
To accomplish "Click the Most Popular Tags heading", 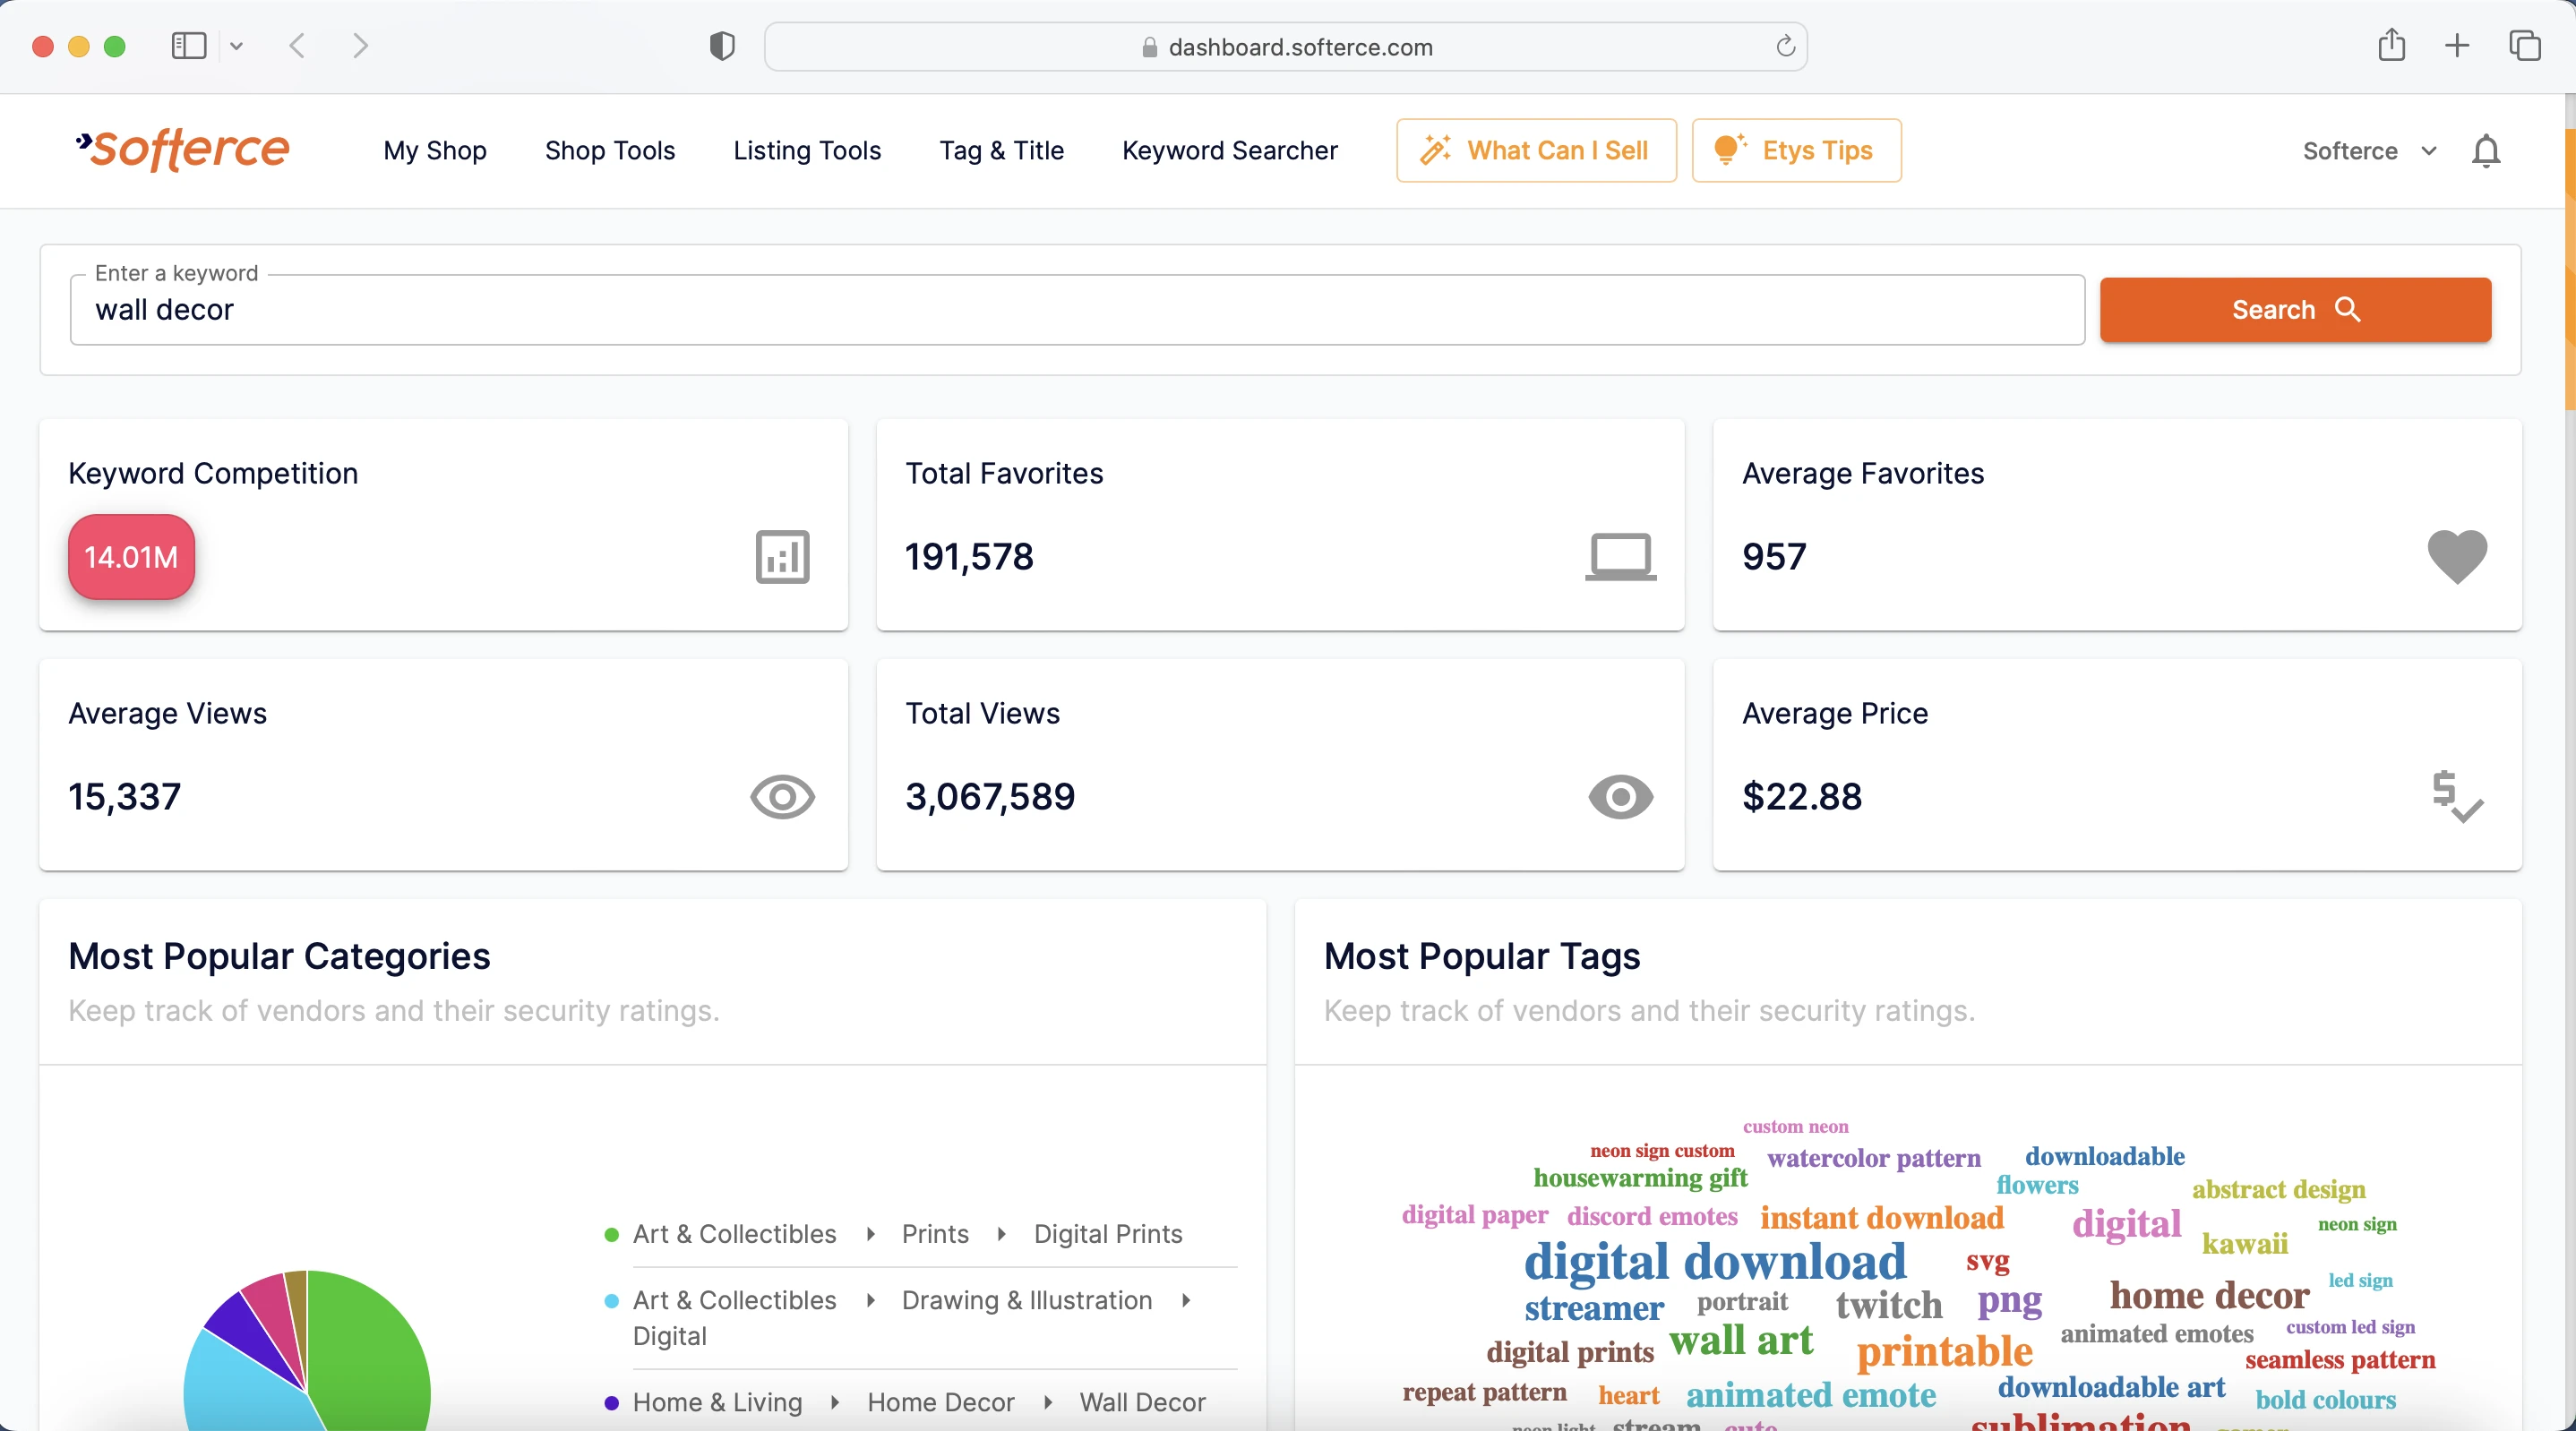I will click(x=1482, y=957).
